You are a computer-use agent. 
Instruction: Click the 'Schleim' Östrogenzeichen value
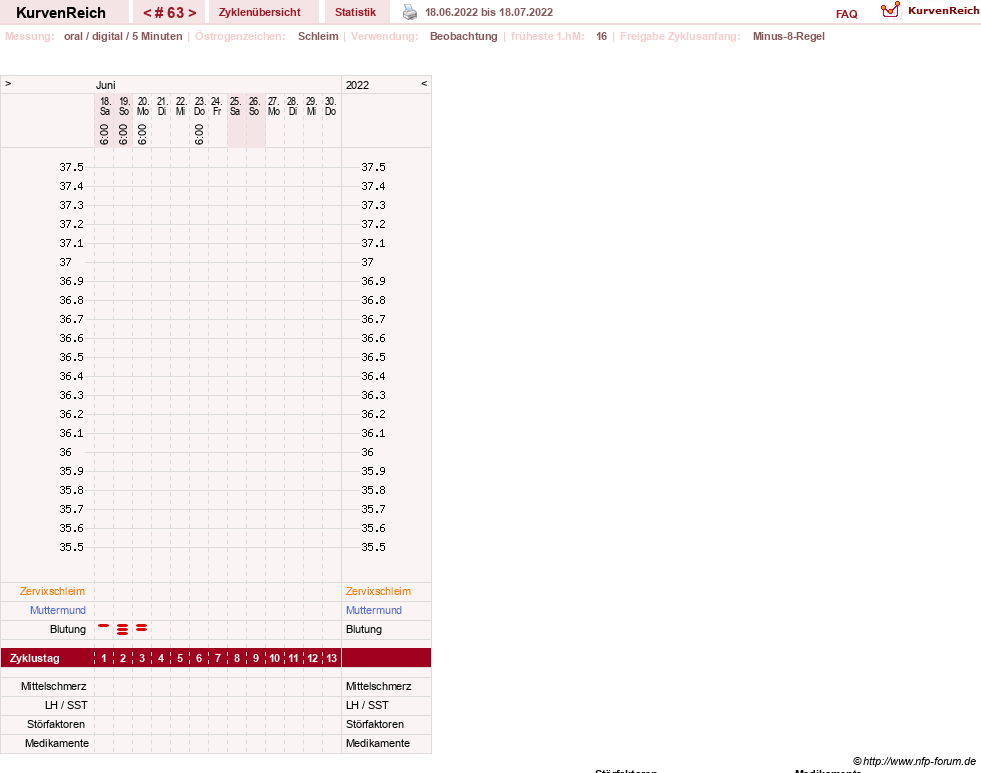(x=318, y=36)
